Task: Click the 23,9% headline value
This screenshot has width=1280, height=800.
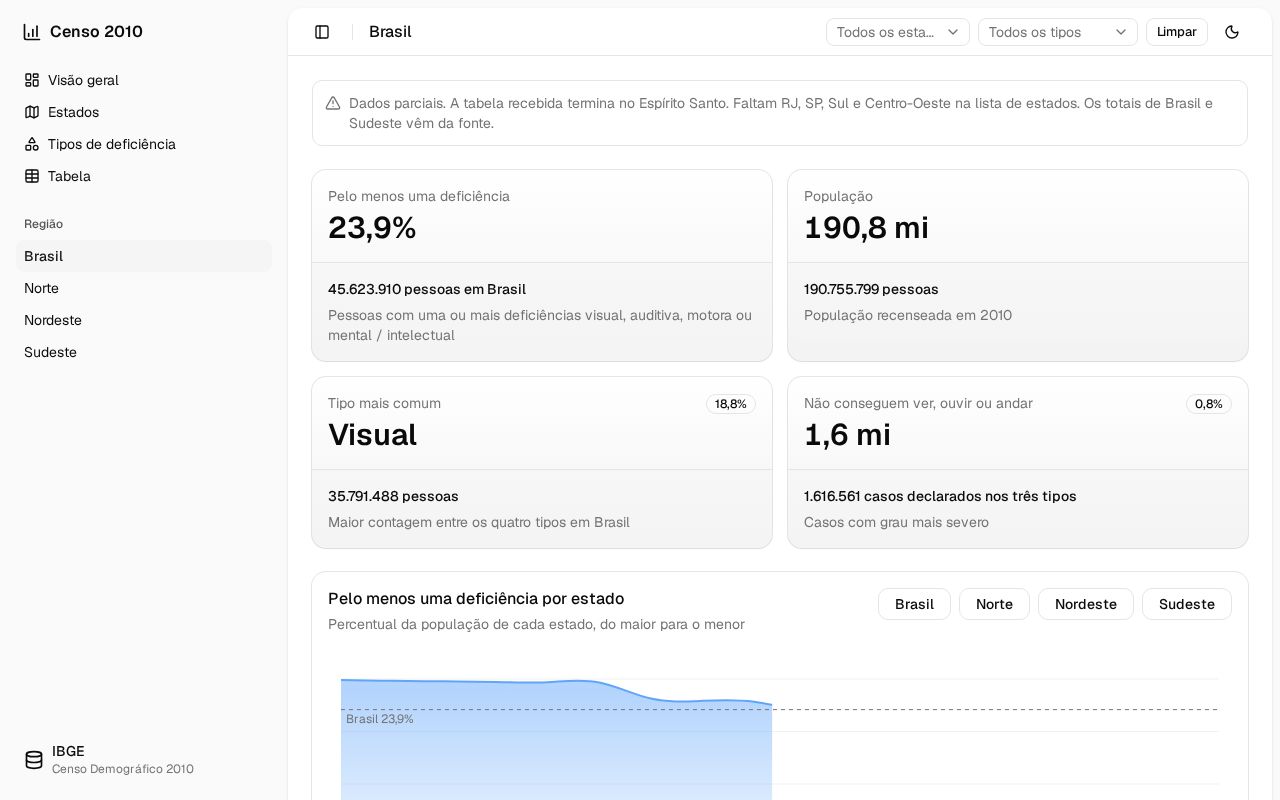Action: [x=372, y=228]
